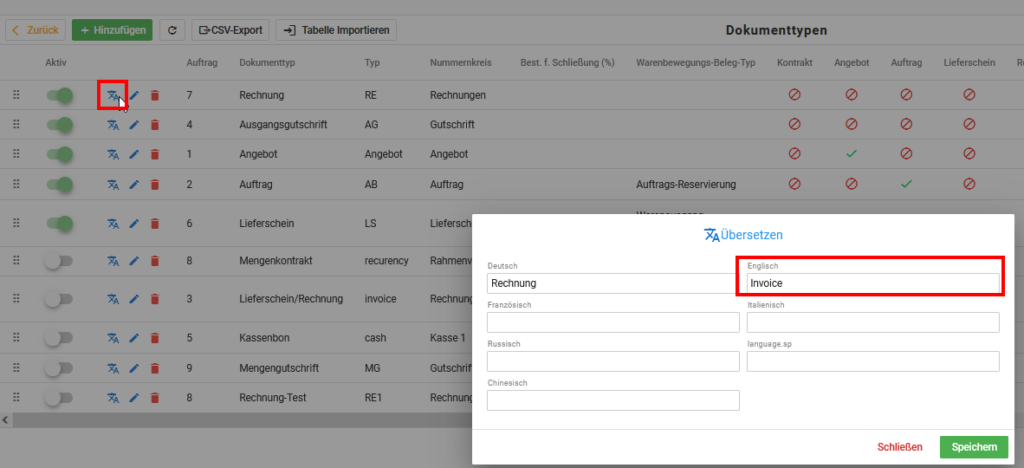
Task: Translate the Lieferschein document type
Action: click(113, 224)
